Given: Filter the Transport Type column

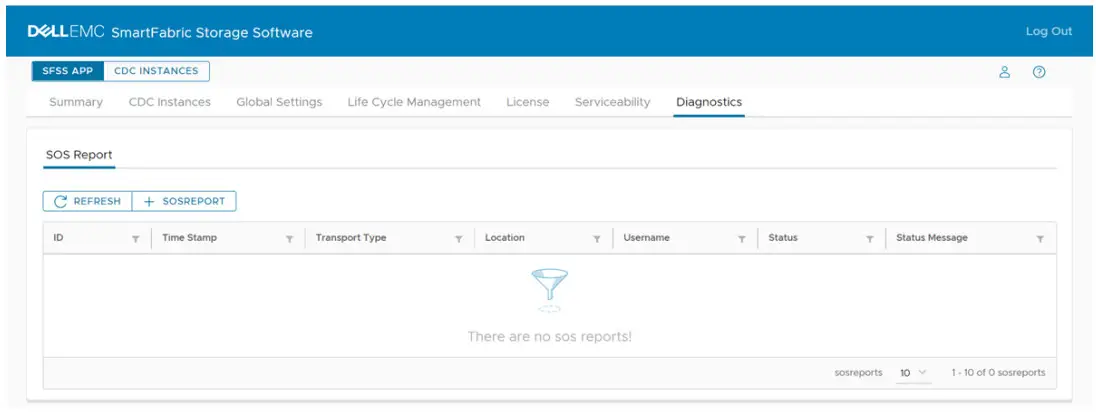Looking at the screenshot, I should pos(459,239).
